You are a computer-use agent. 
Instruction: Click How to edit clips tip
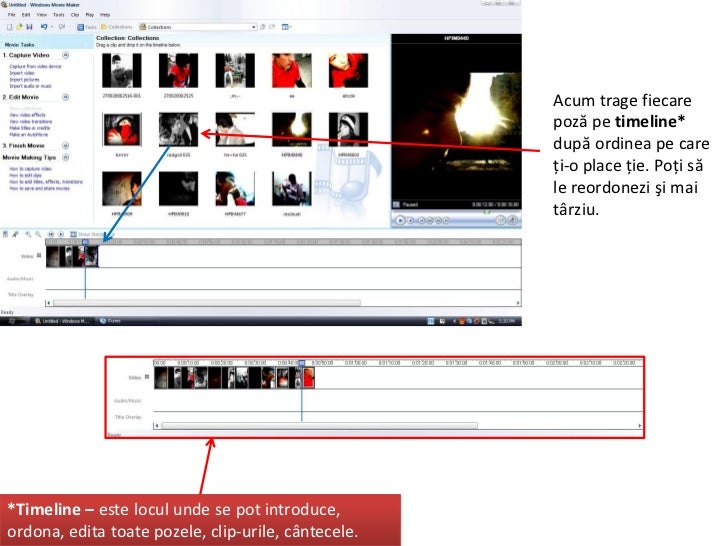(25, 176)
